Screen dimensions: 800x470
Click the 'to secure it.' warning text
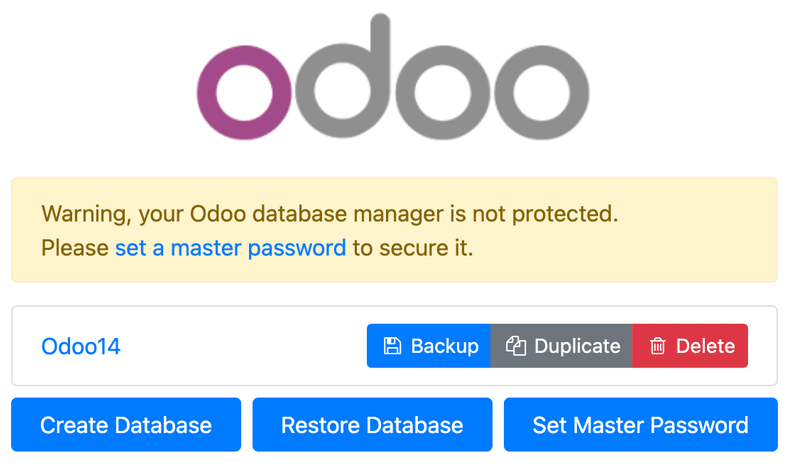coord(413,248)
